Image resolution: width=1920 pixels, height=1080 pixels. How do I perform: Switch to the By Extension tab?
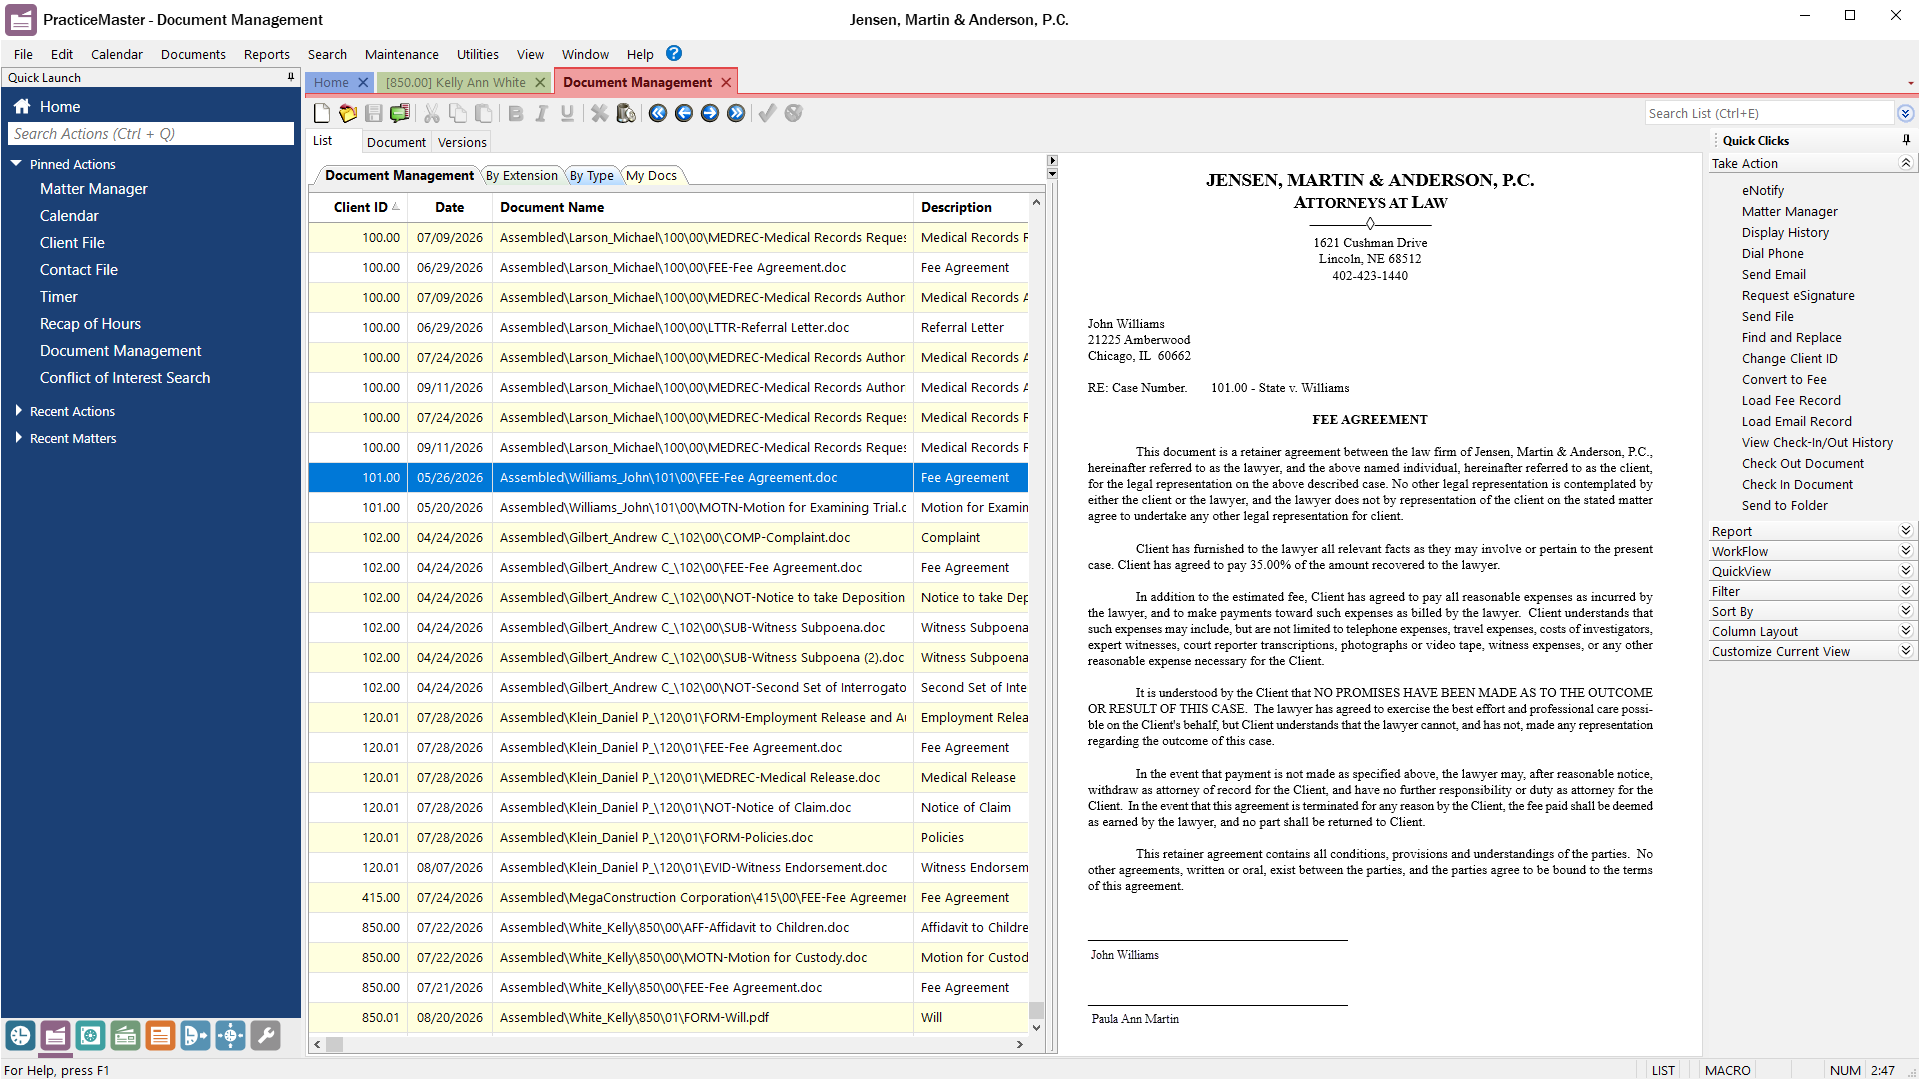[521, 175]
